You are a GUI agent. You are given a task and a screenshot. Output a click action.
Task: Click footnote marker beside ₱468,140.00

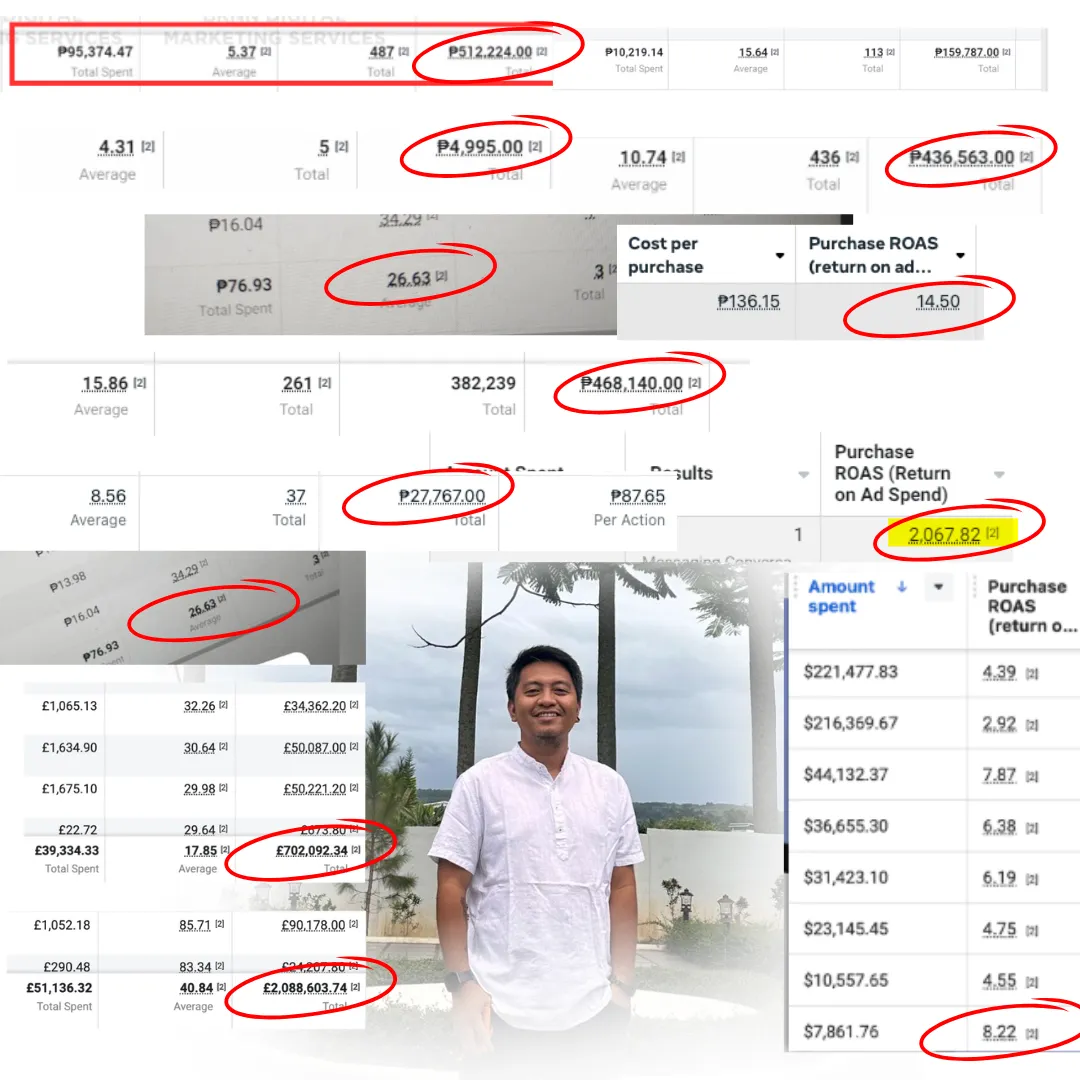pyautogui.click(x=695, y=382)
